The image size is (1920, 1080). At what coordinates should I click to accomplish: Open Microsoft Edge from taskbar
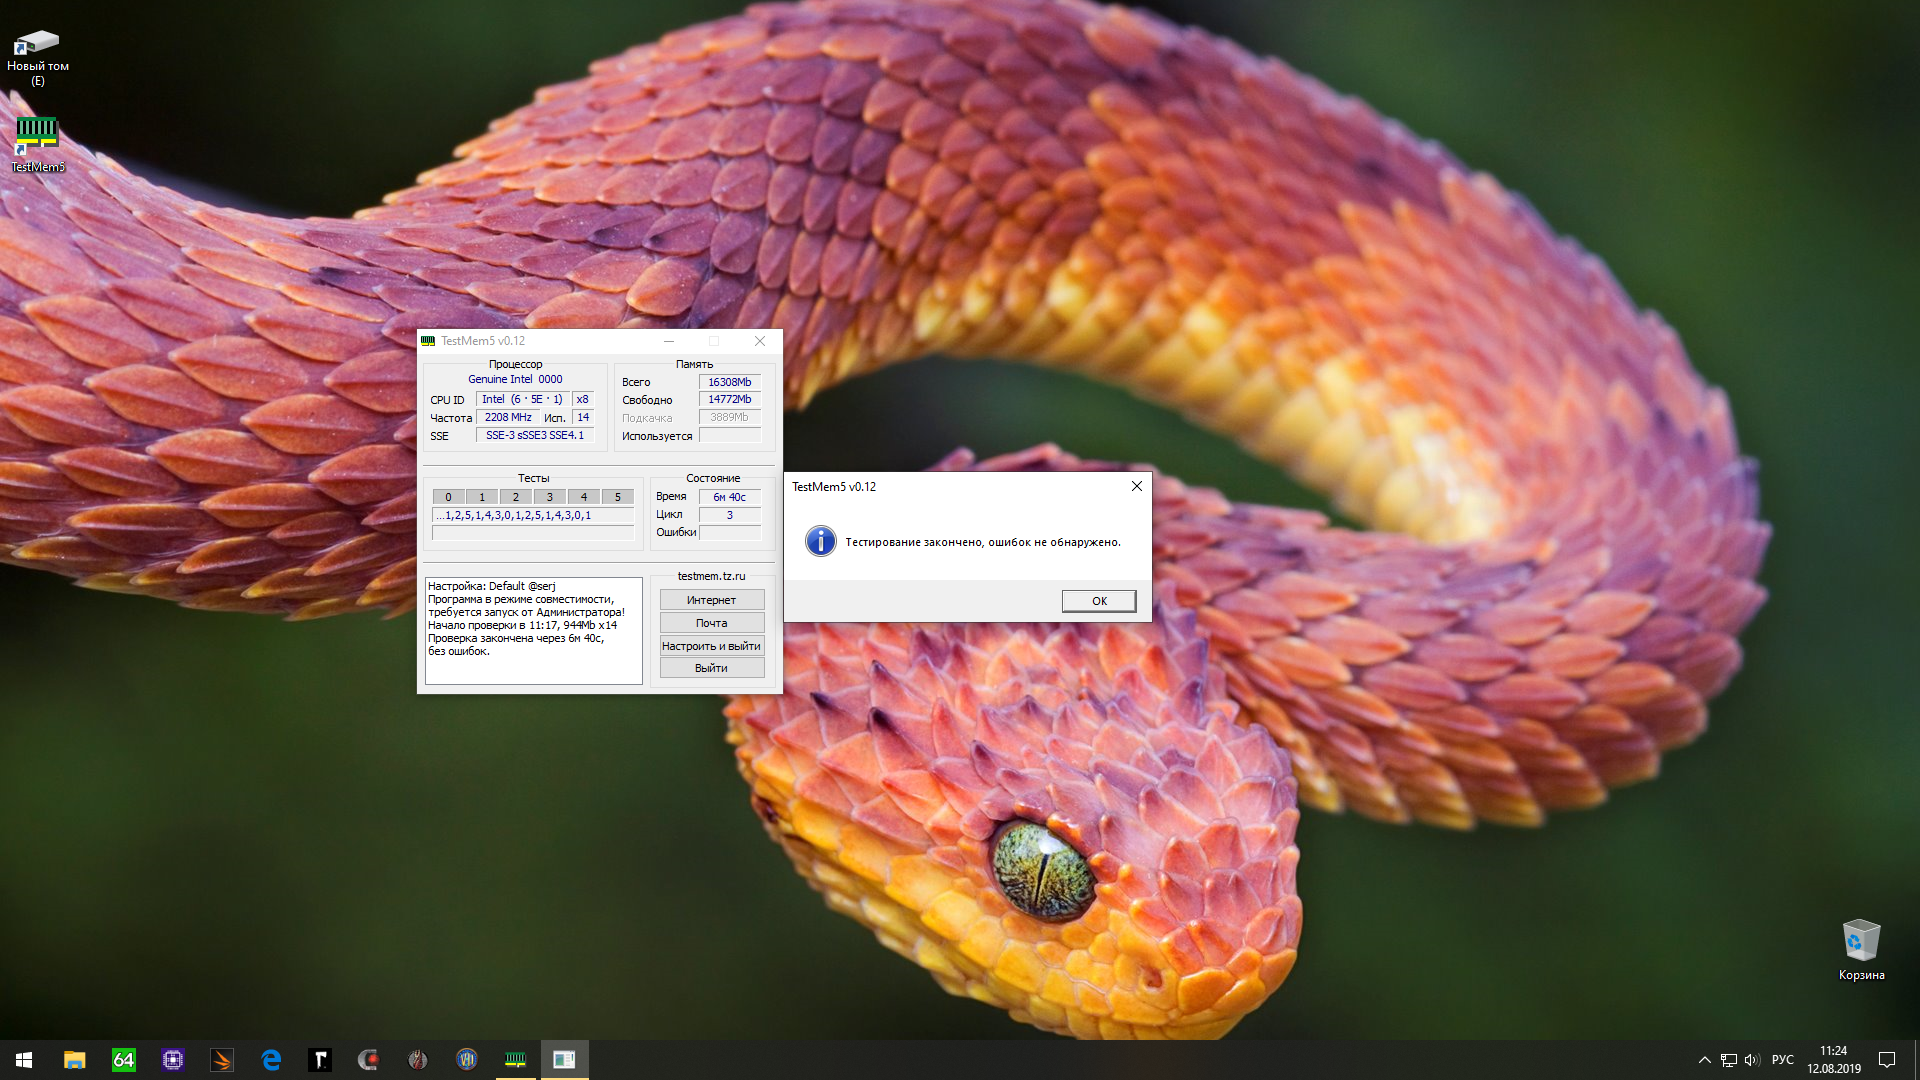pos(271,1060)
